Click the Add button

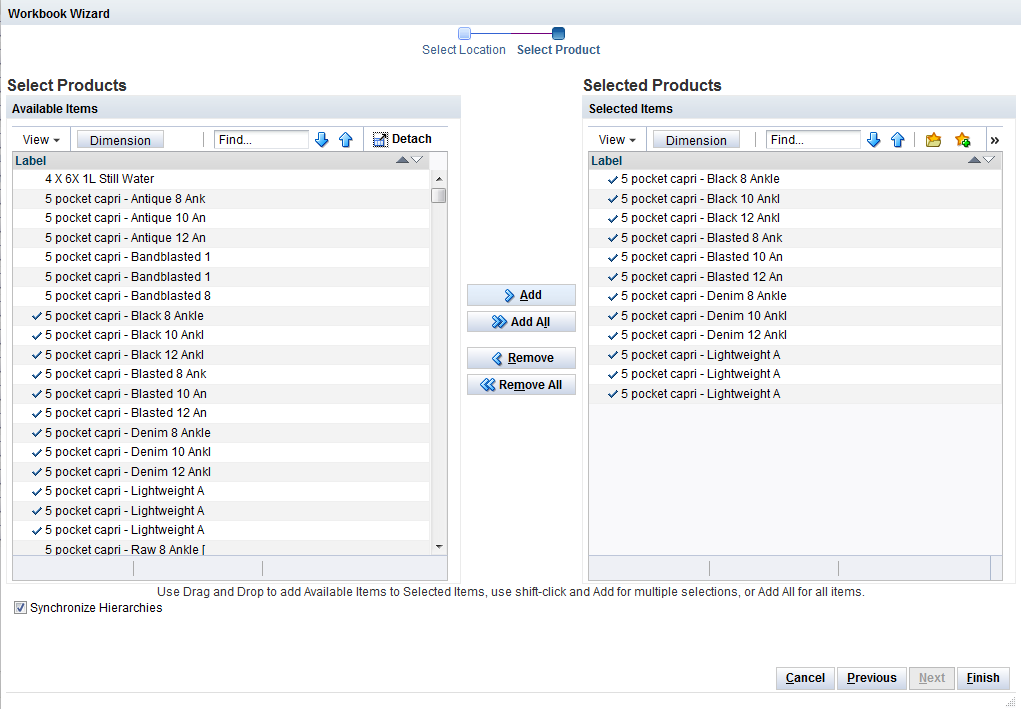point(521,295)
